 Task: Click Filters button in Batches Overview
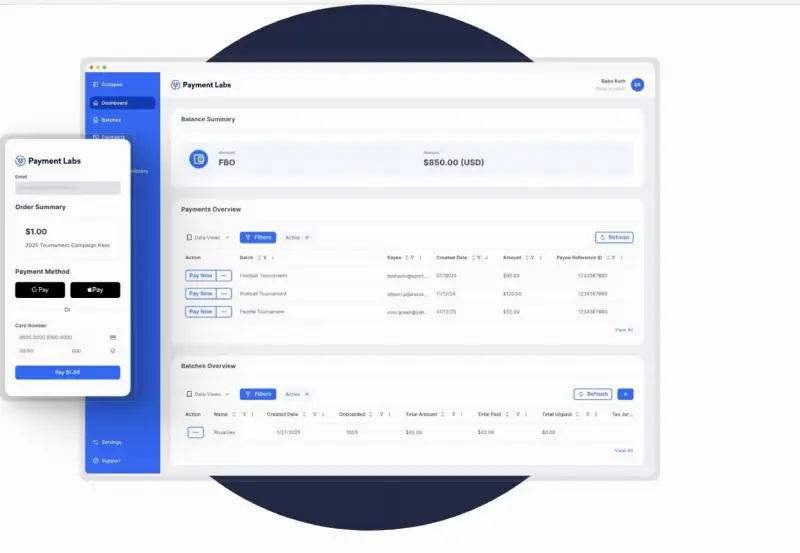pyautogui.click(x=258, y=394)
